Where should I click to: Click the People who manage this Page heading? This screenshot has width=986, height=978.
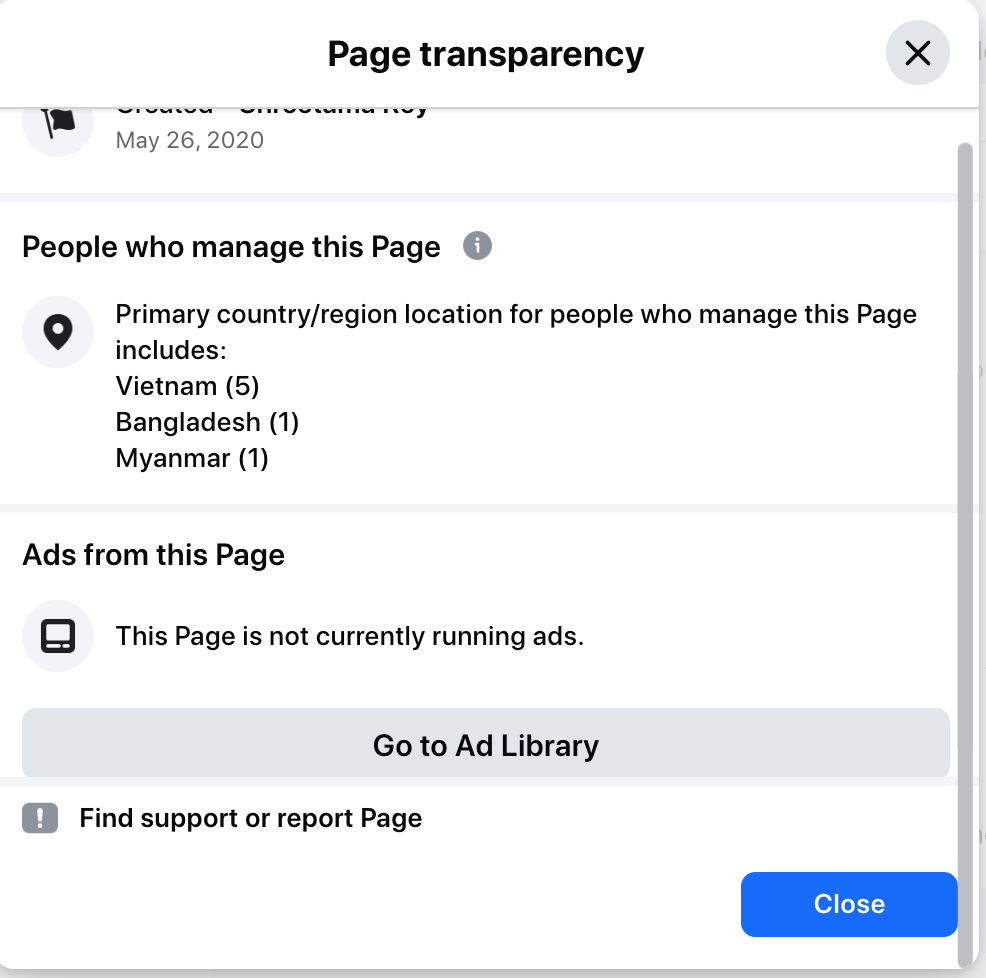(x=231, y=247)
